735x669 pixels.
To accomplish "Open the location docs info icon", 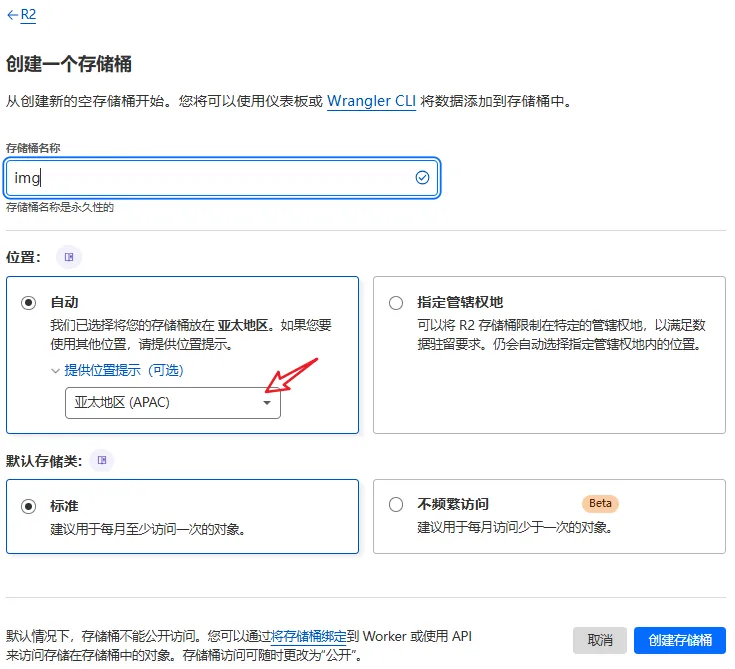I will 69,257.
